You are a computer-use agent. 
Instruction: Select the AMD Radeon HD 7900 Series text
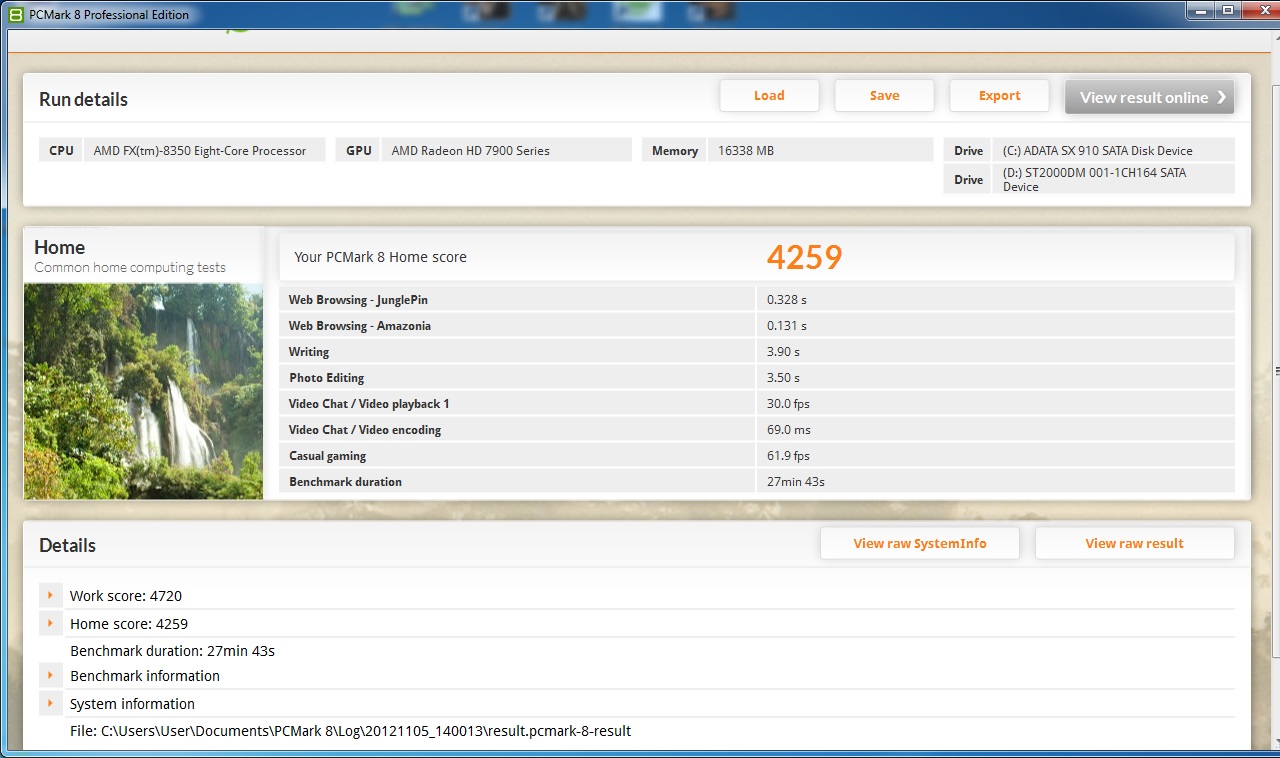coord(470,151)
